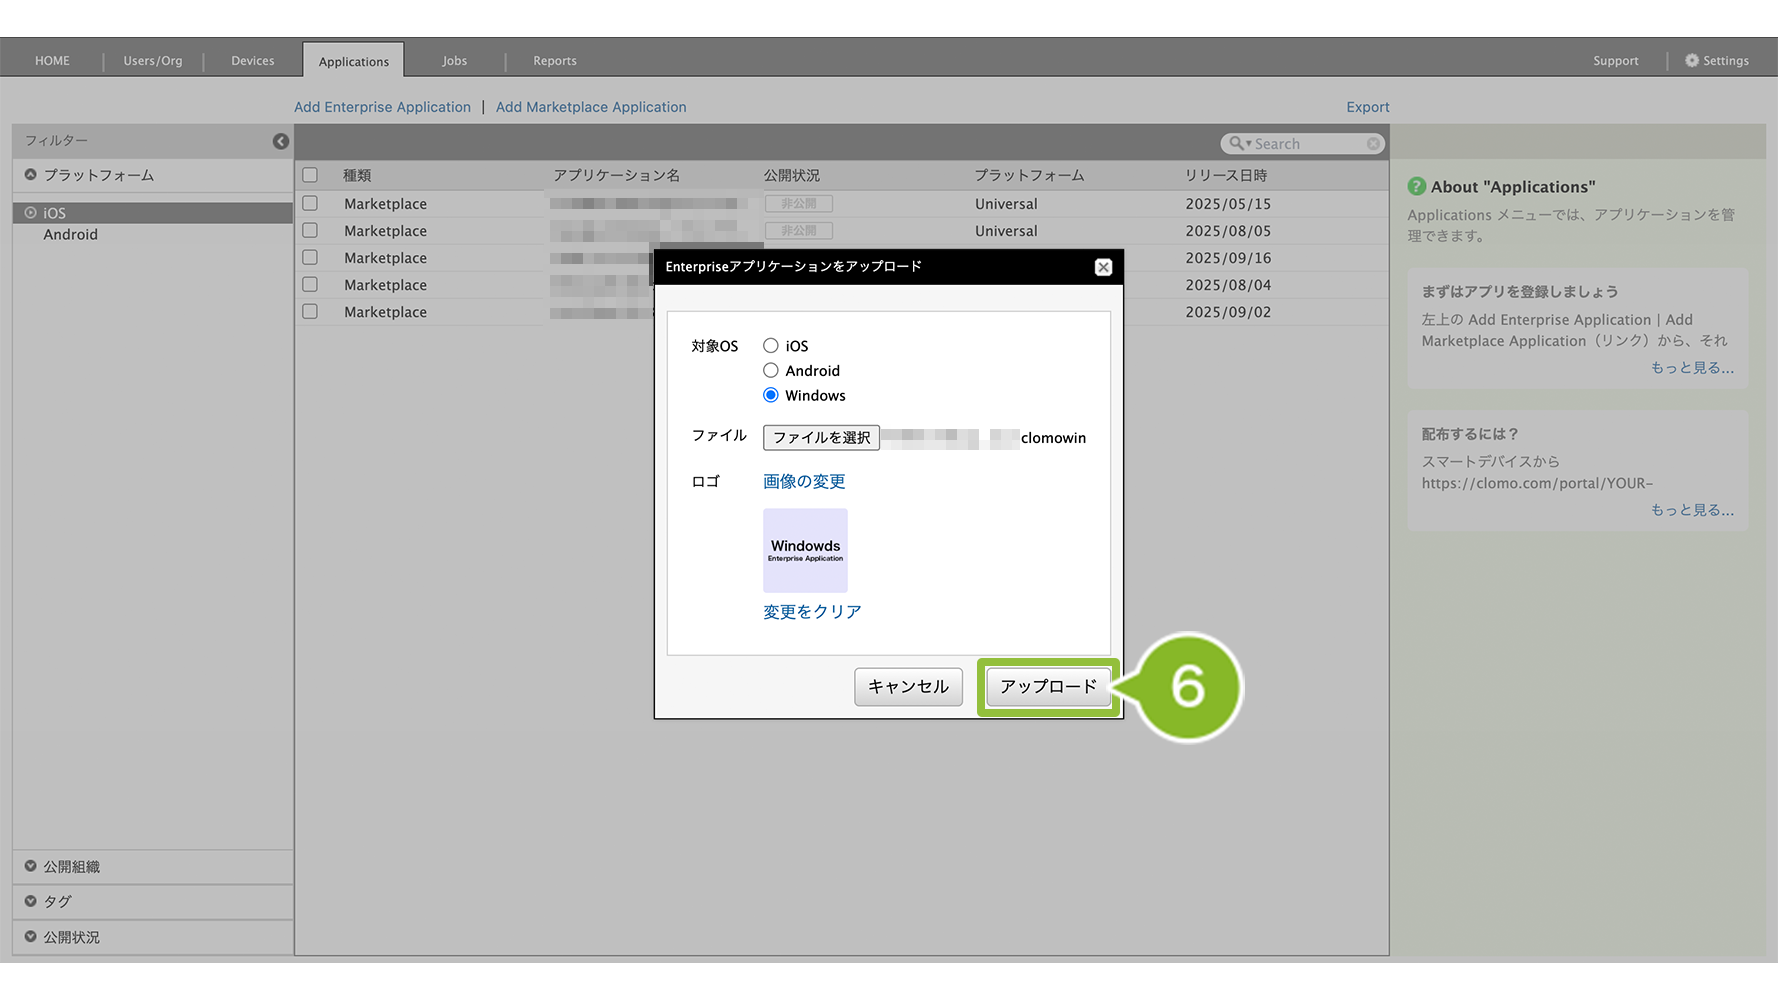
Task: Expand the 公開状況 filter section
Action: coord(31,937)
